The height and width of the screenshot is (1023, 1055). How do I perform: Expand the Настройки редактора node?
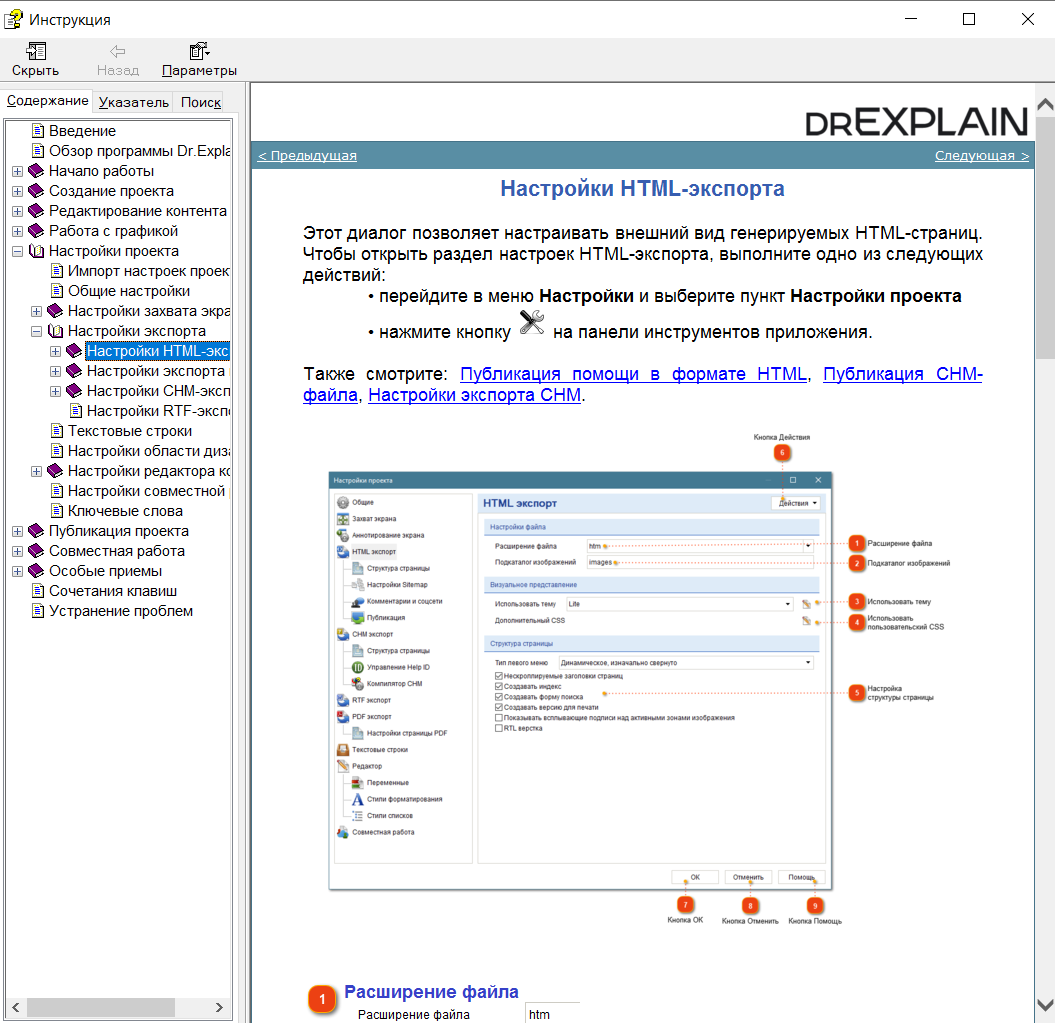36,472
